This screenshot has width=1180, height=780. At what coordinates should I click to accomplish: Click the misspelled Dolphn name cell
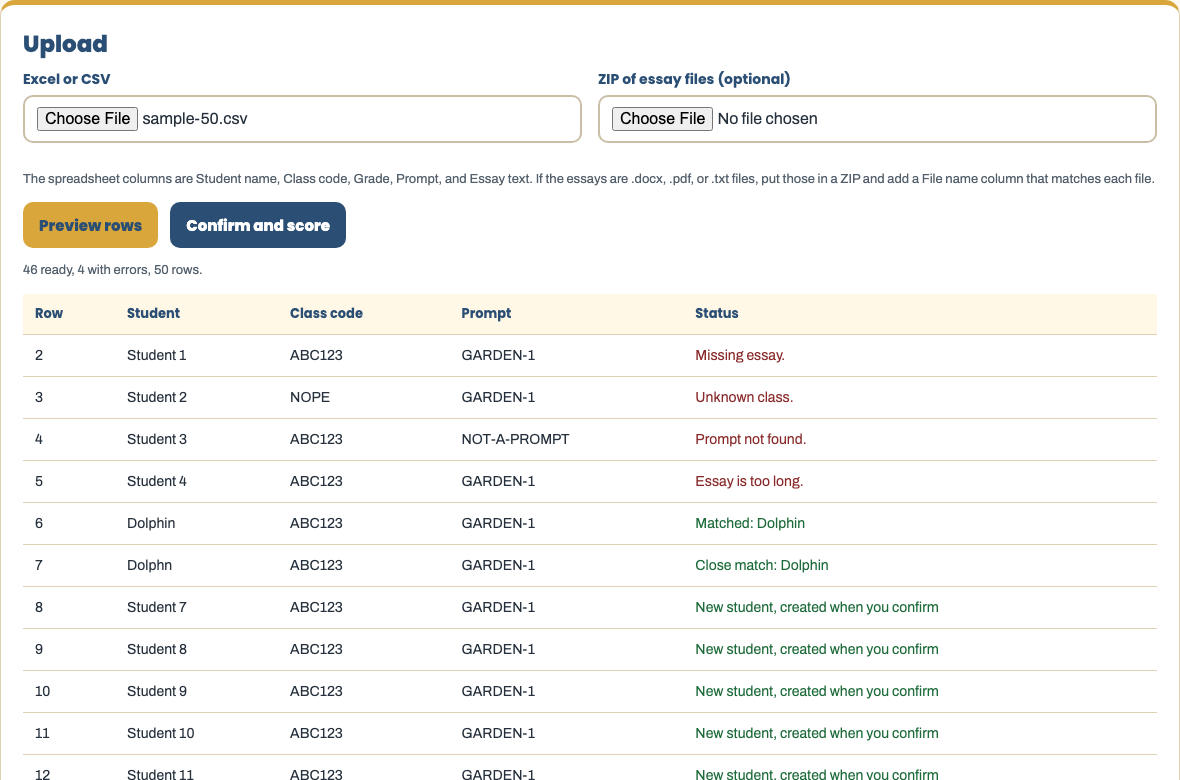[150, 565]
